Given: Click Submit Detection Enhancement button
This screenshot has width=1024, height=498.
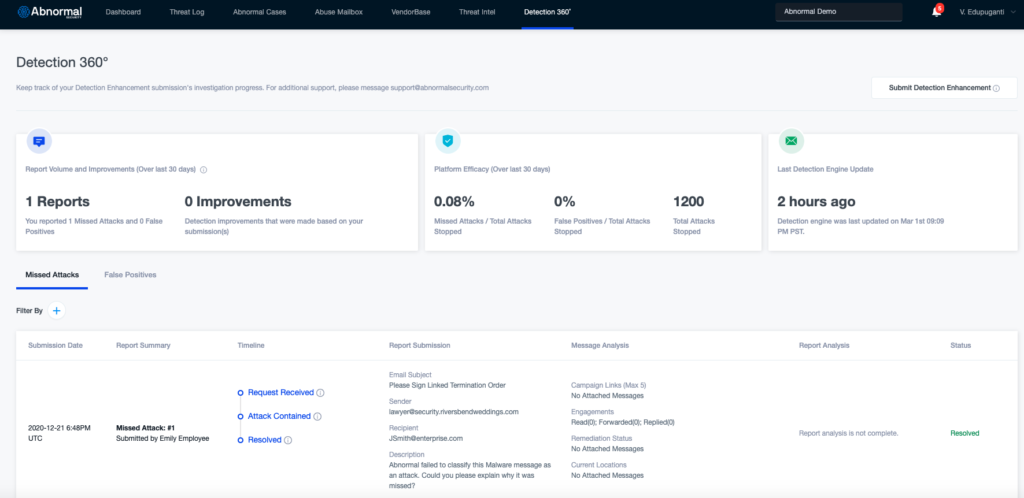Looking at the screenshot, I should 944,87.
